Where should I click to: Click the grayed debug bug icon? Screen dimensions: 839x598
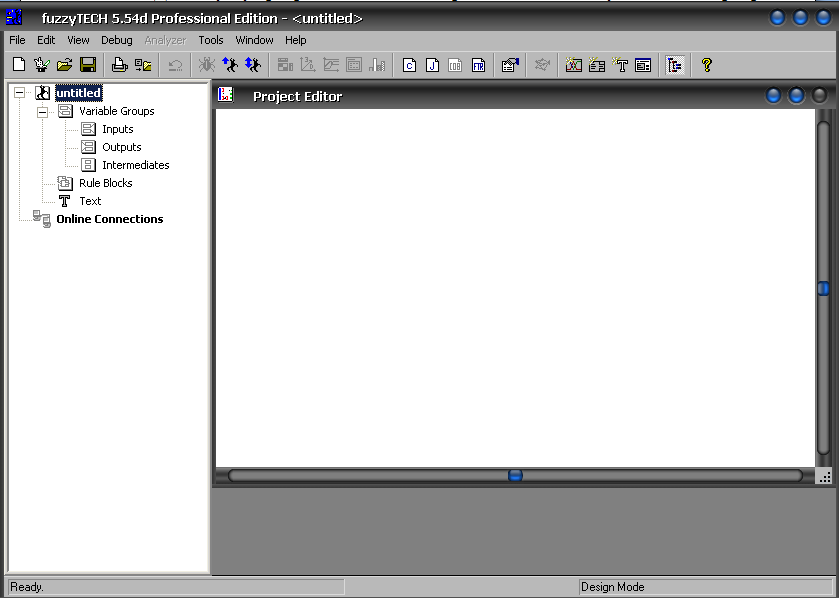pyautogui.click(x=207, y=65)
